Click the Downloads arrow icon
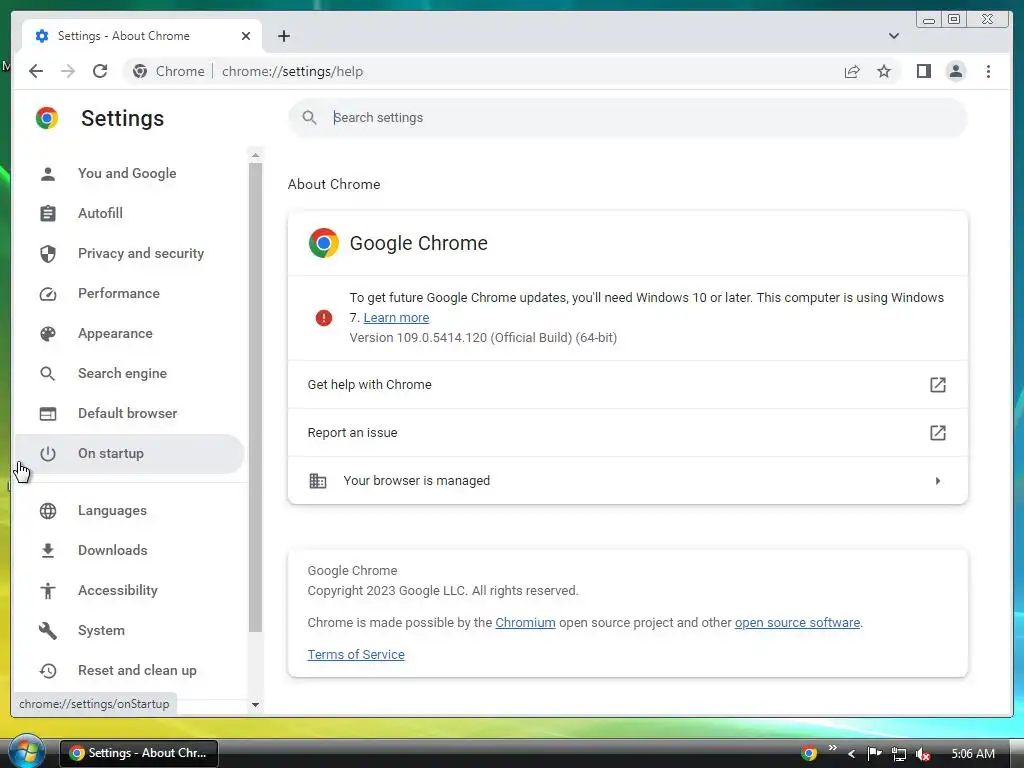The height and width of the screenshot is (768, 1024). tap(48, 551)
